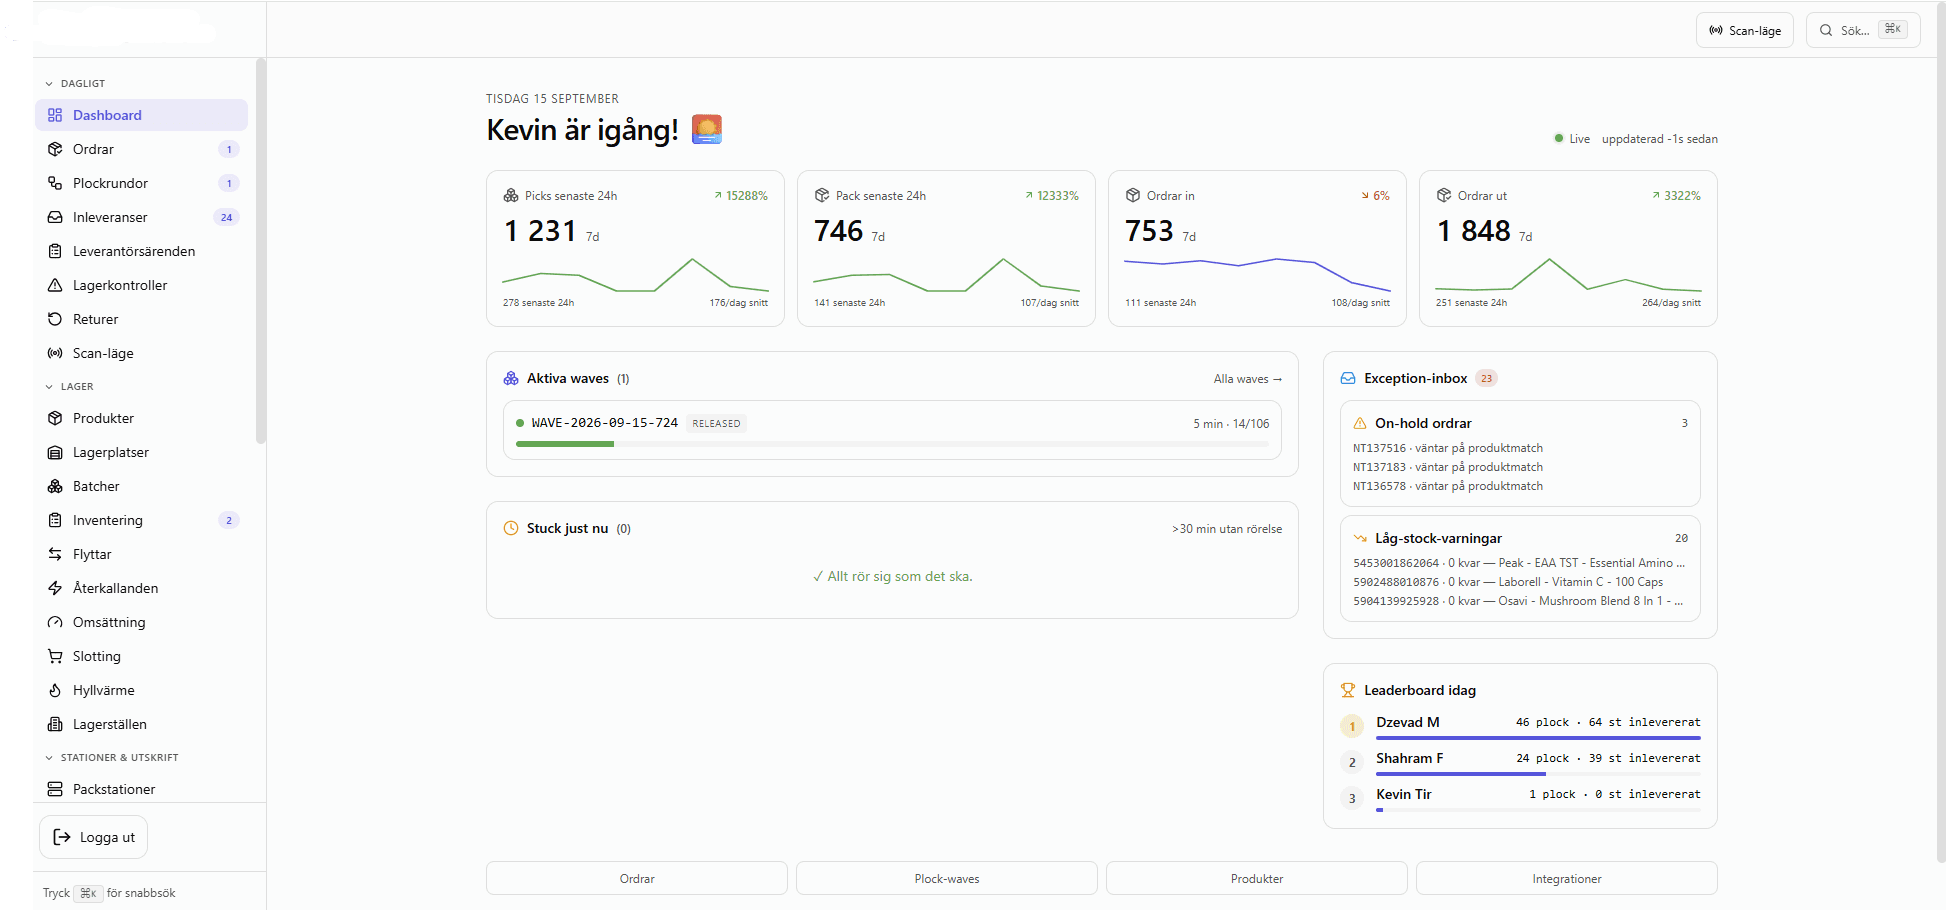Click the Lagerplatser icon
1946x910 pixels.
click(55, 452)
